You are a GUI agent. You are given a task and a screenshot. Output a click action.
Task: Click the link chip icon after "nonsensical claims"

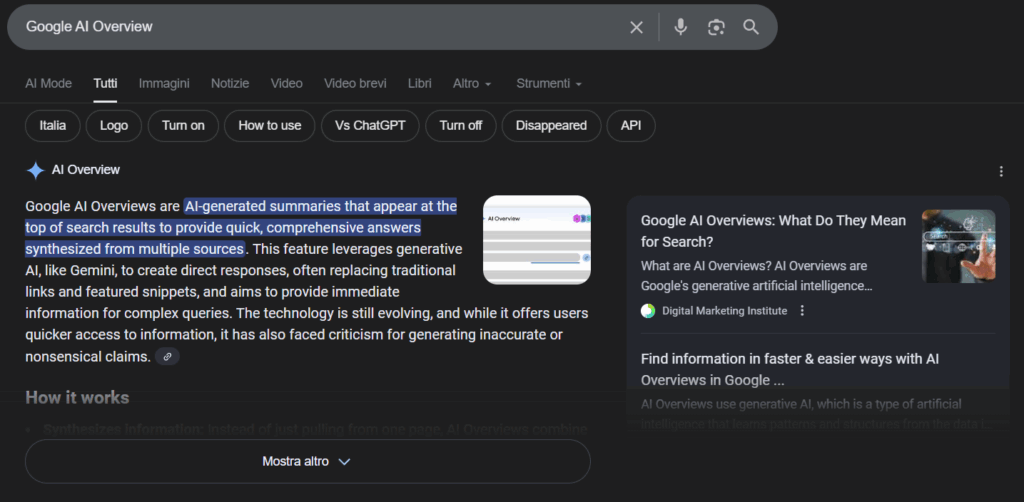pyautogui.click(x=168, y=356)
